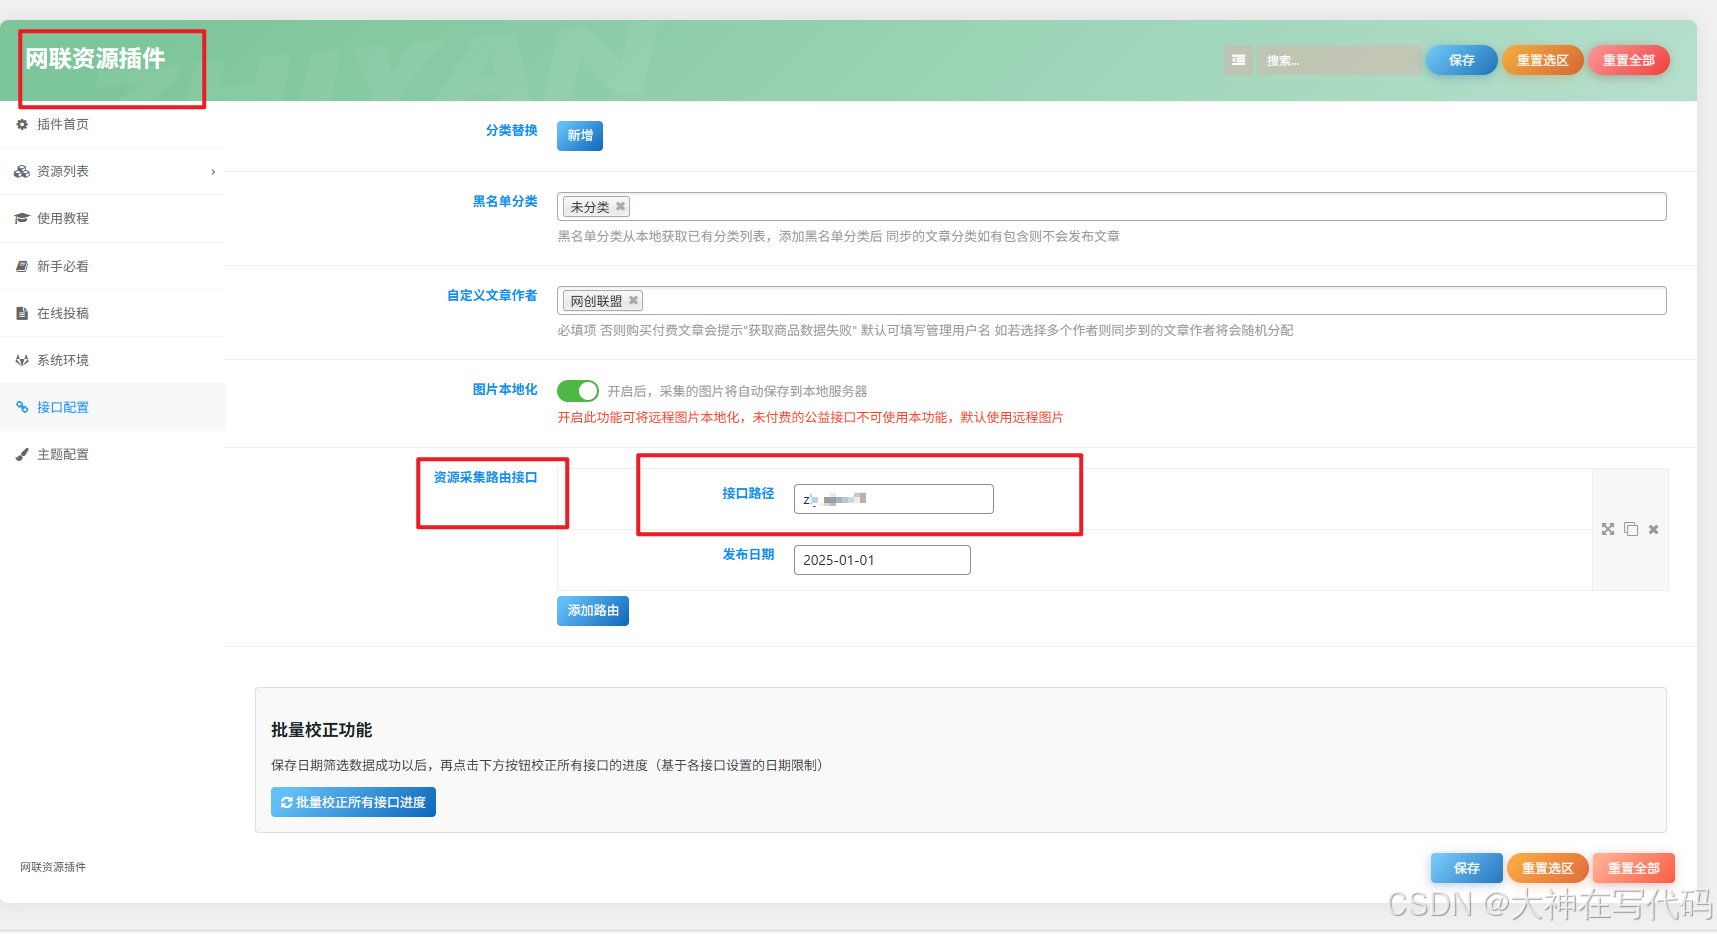Click the bottom 重置选区 button

pos(1548,868)
